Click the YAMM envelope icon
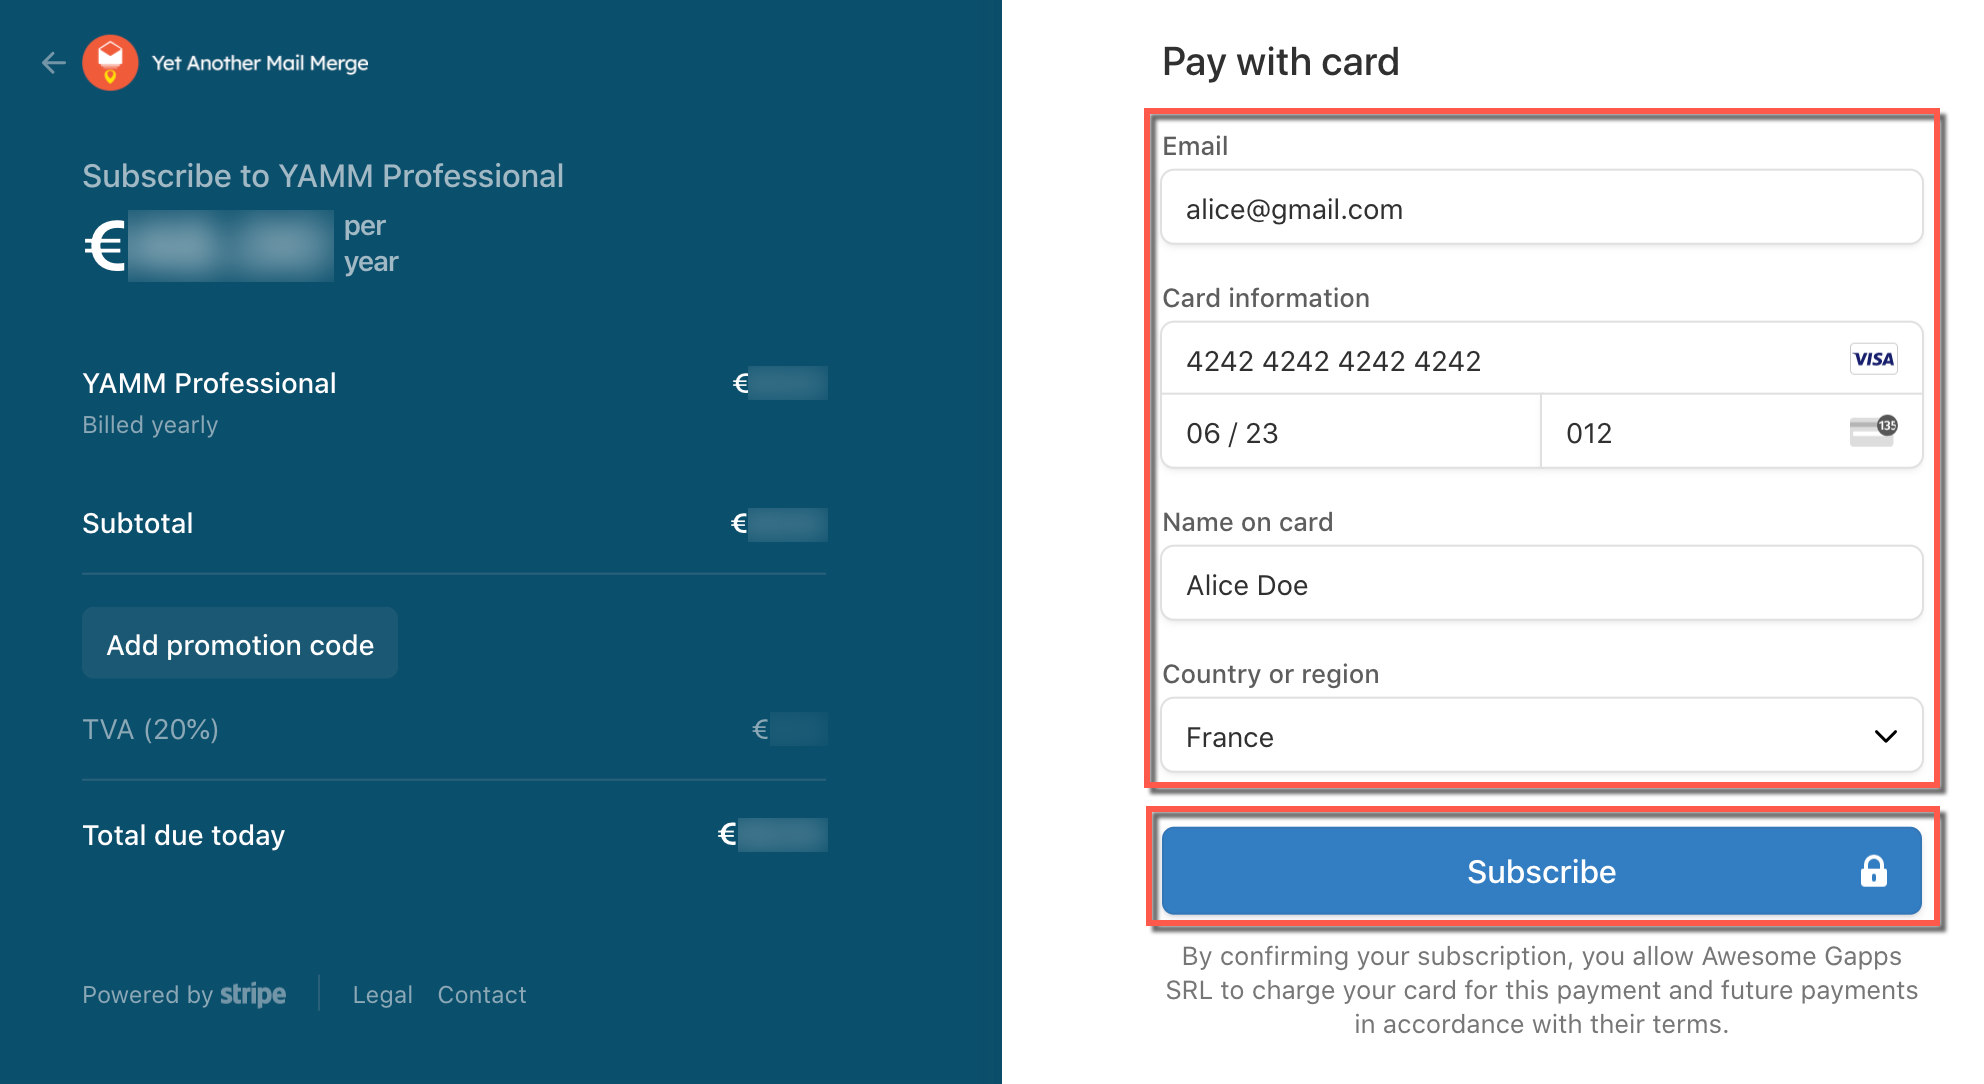The width and height of the screenshot is (1984, 1084). point(112,62)
